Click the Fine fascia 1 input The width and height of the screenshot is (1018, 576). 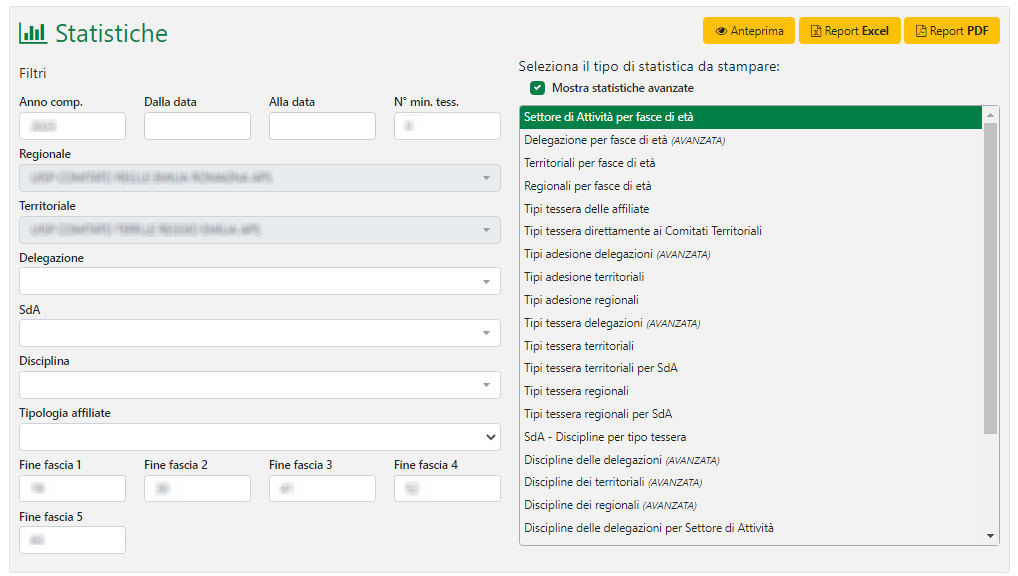tap(72, 488)
